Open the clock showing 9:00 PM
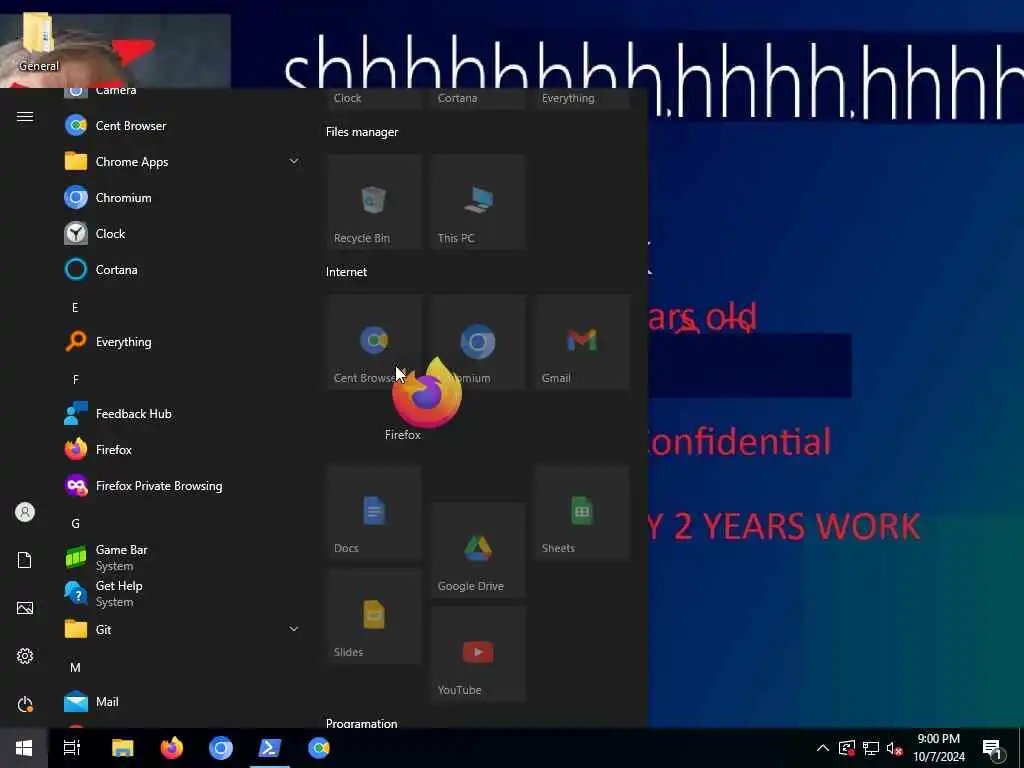 (x=938, y=748)
